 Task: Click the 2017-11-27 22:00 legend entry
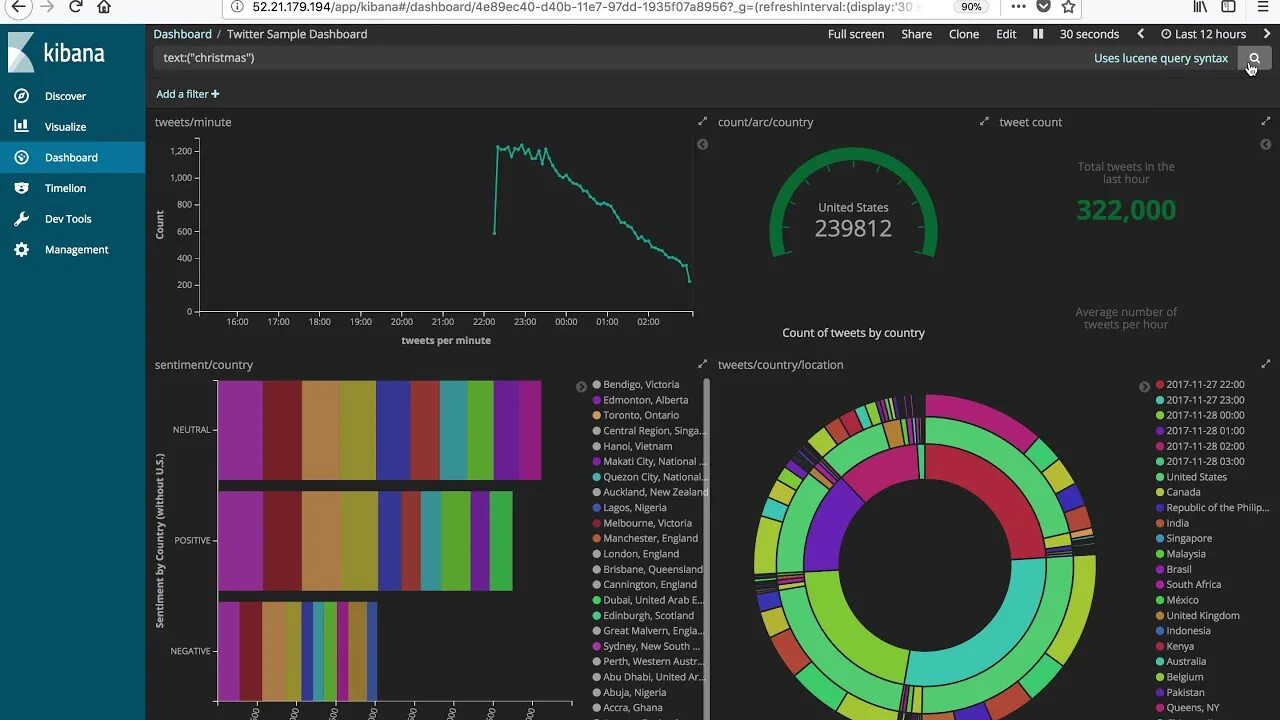1200,384
